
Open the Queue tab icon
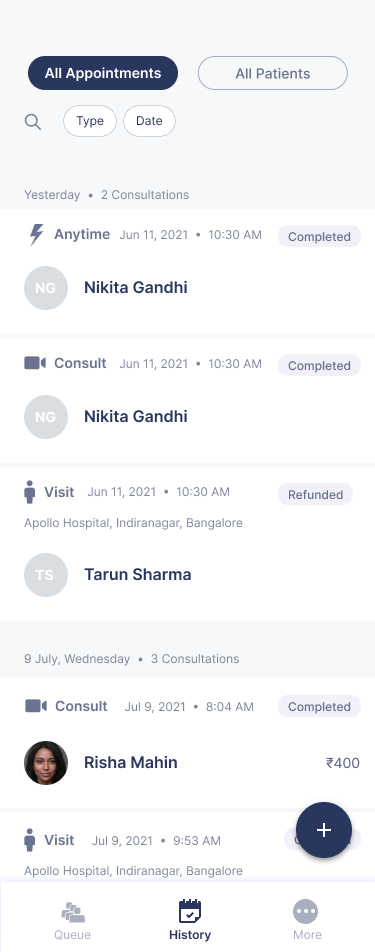point(73,911)
